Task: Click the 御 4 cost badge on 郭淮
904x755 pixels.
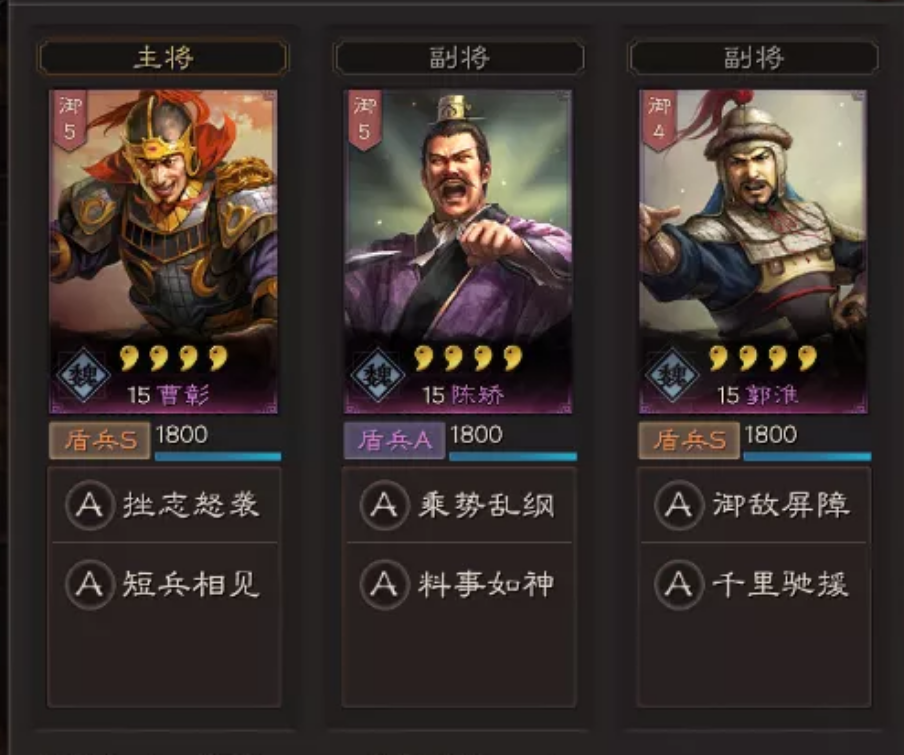Action: (659, 120)
